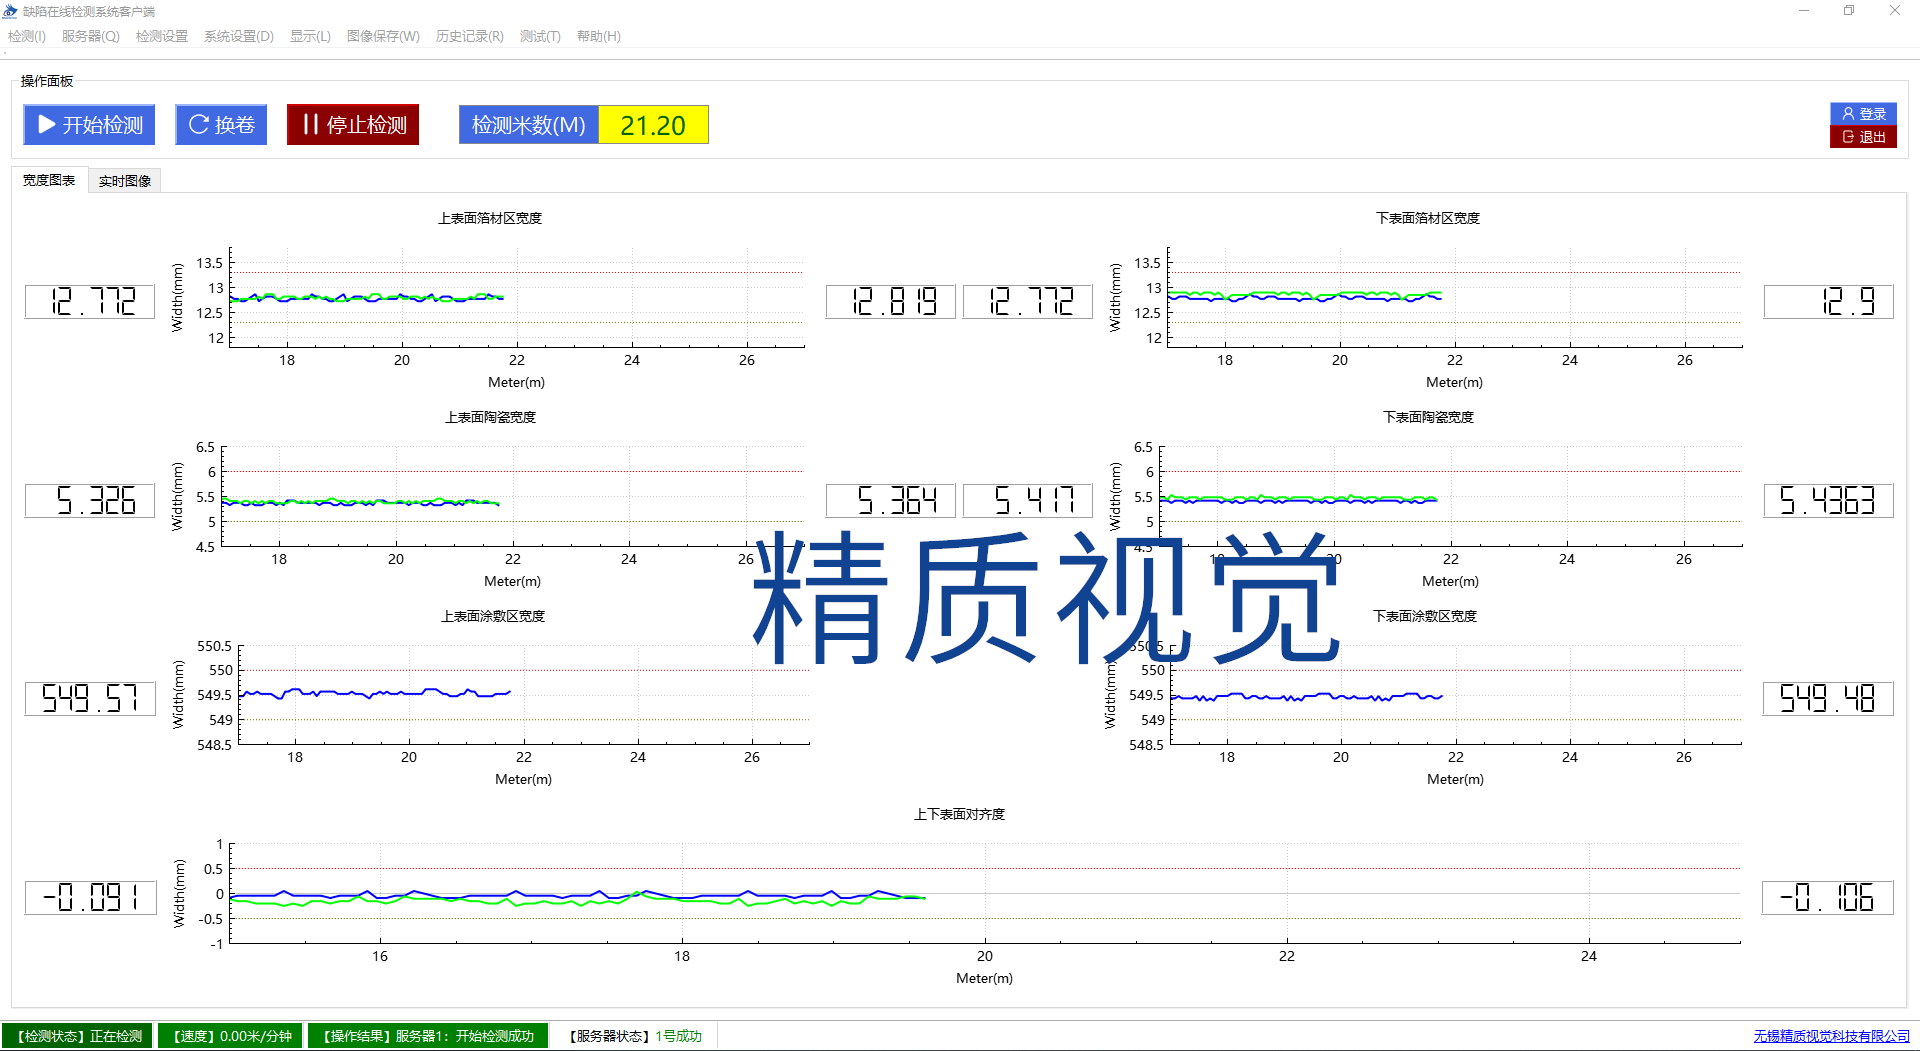This screenshot has width=1920, height=1051.
Task: Click the 549.57 width readout display
Action: click(x=90, y=698)
